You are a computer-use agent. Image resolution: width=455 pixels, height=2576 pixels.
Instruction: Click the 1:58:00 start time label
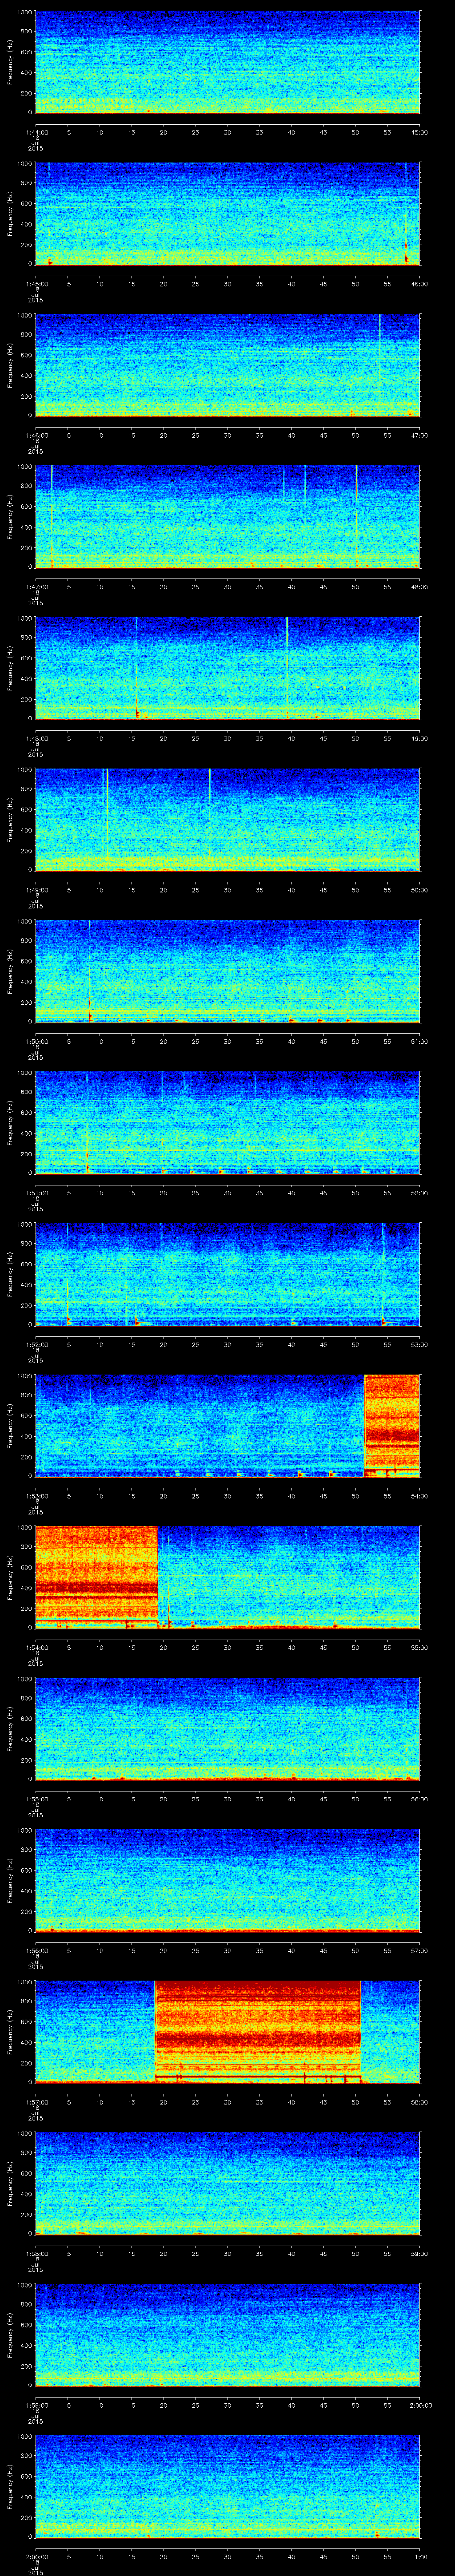pyautogui.click(x=37, y=2253)
